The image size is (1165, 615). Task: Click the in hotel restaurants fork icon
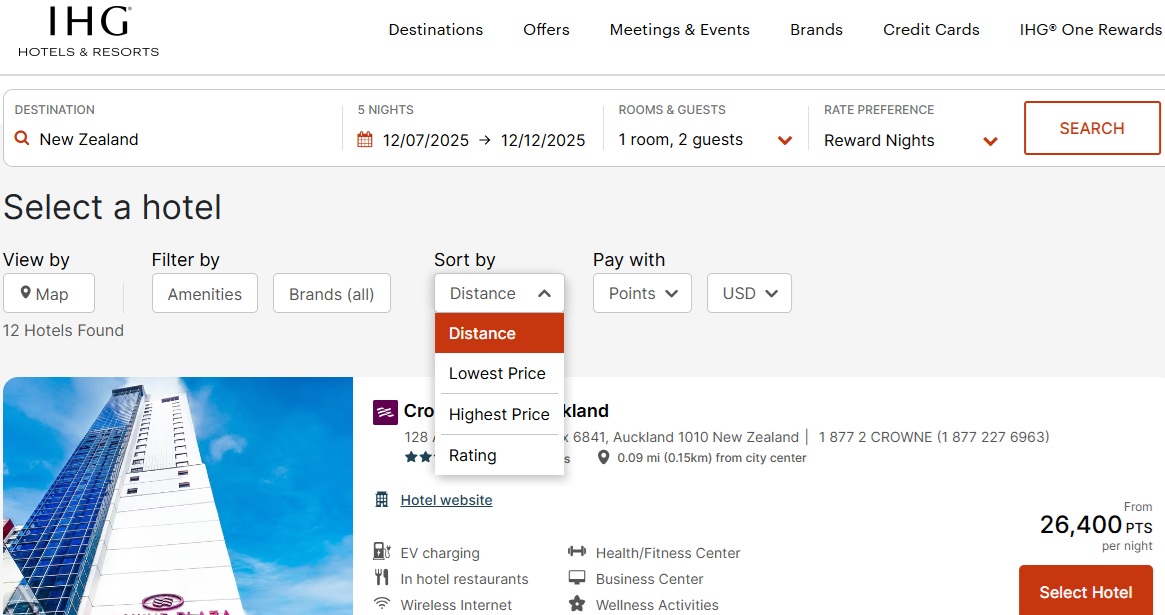point(382,578)
